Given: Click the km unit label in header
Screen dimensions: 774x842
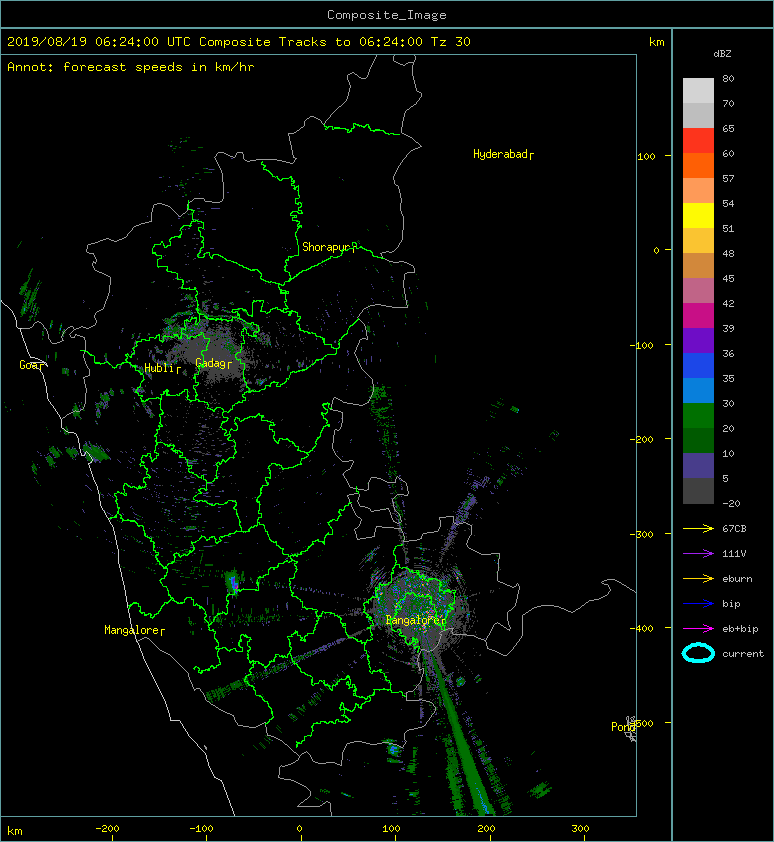Looking at the screenshot, I should click(x=656, y=42).
